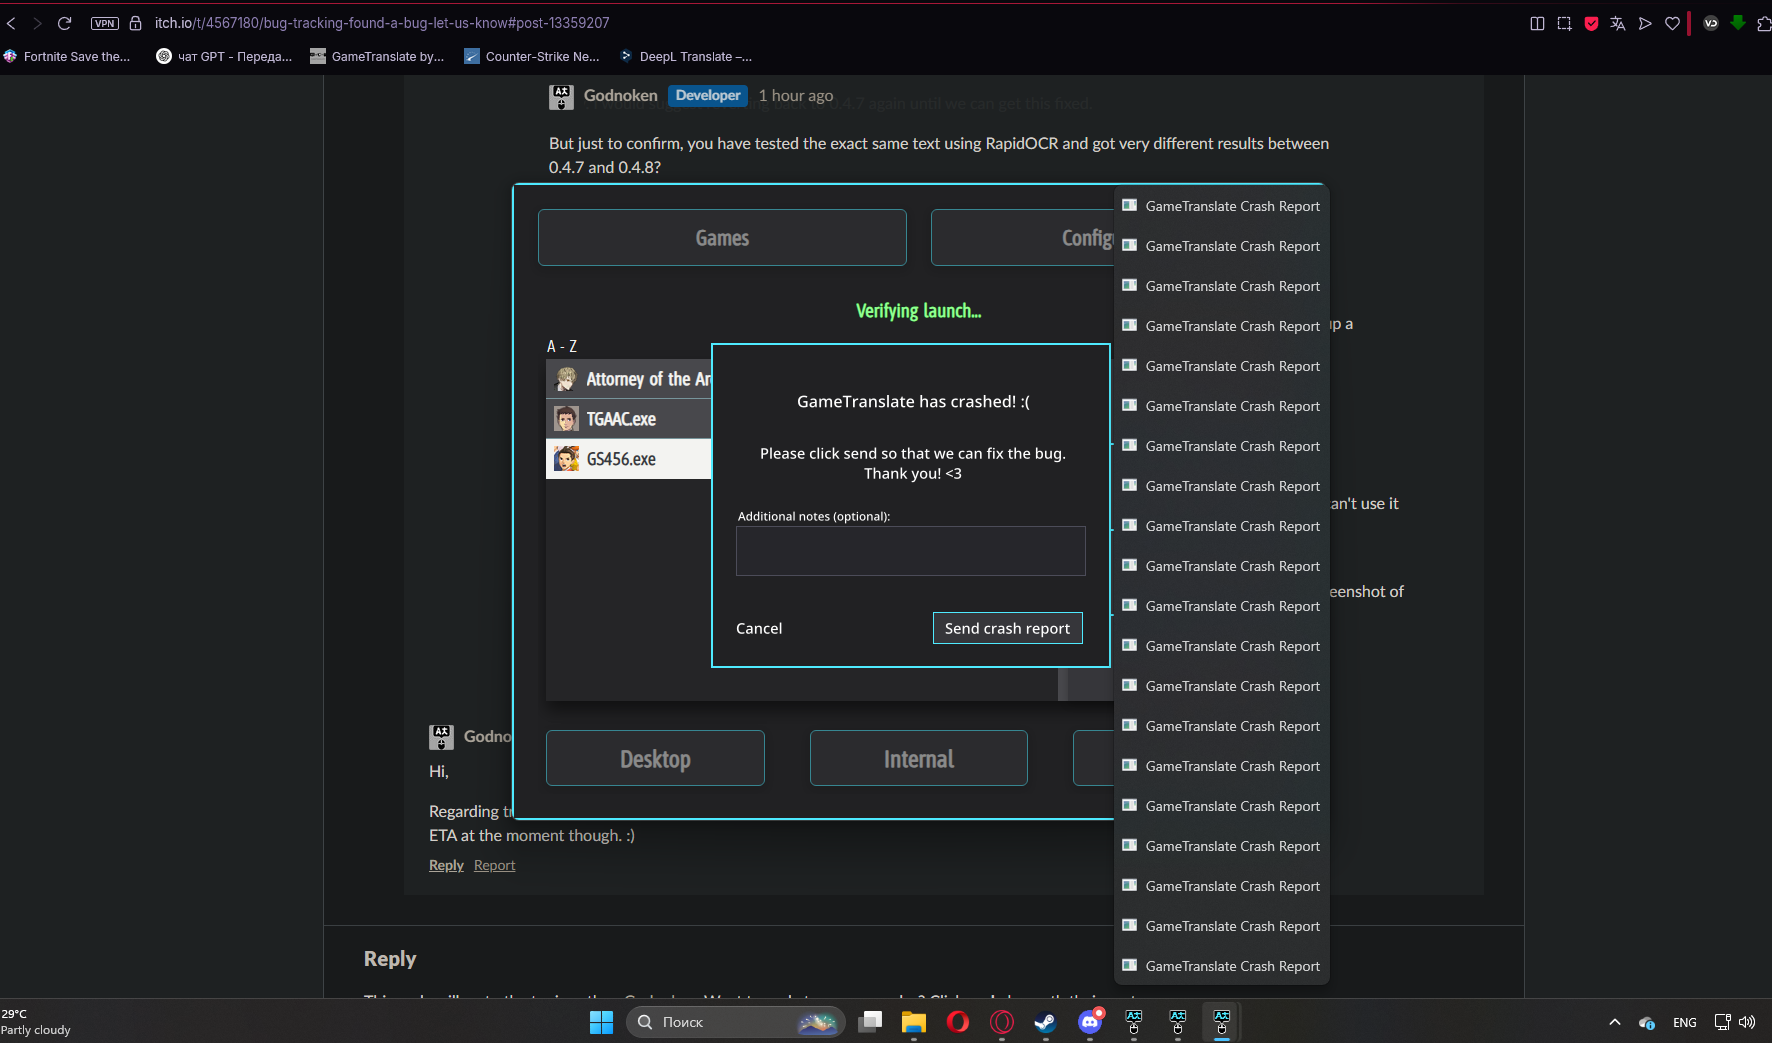Click the Internal button
Screen dimensions: 1772x1043
pos(918,758)
